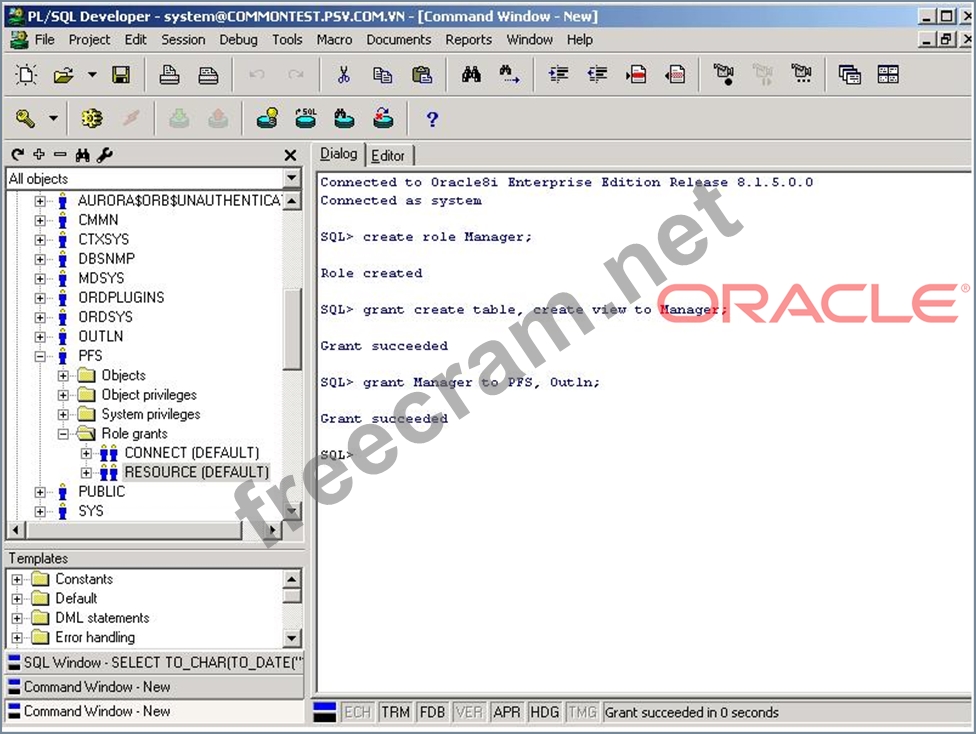The height and width of the screenshot is (734, 976).
Task: Toggle the VER status bar option
Action: pos(469,712)
